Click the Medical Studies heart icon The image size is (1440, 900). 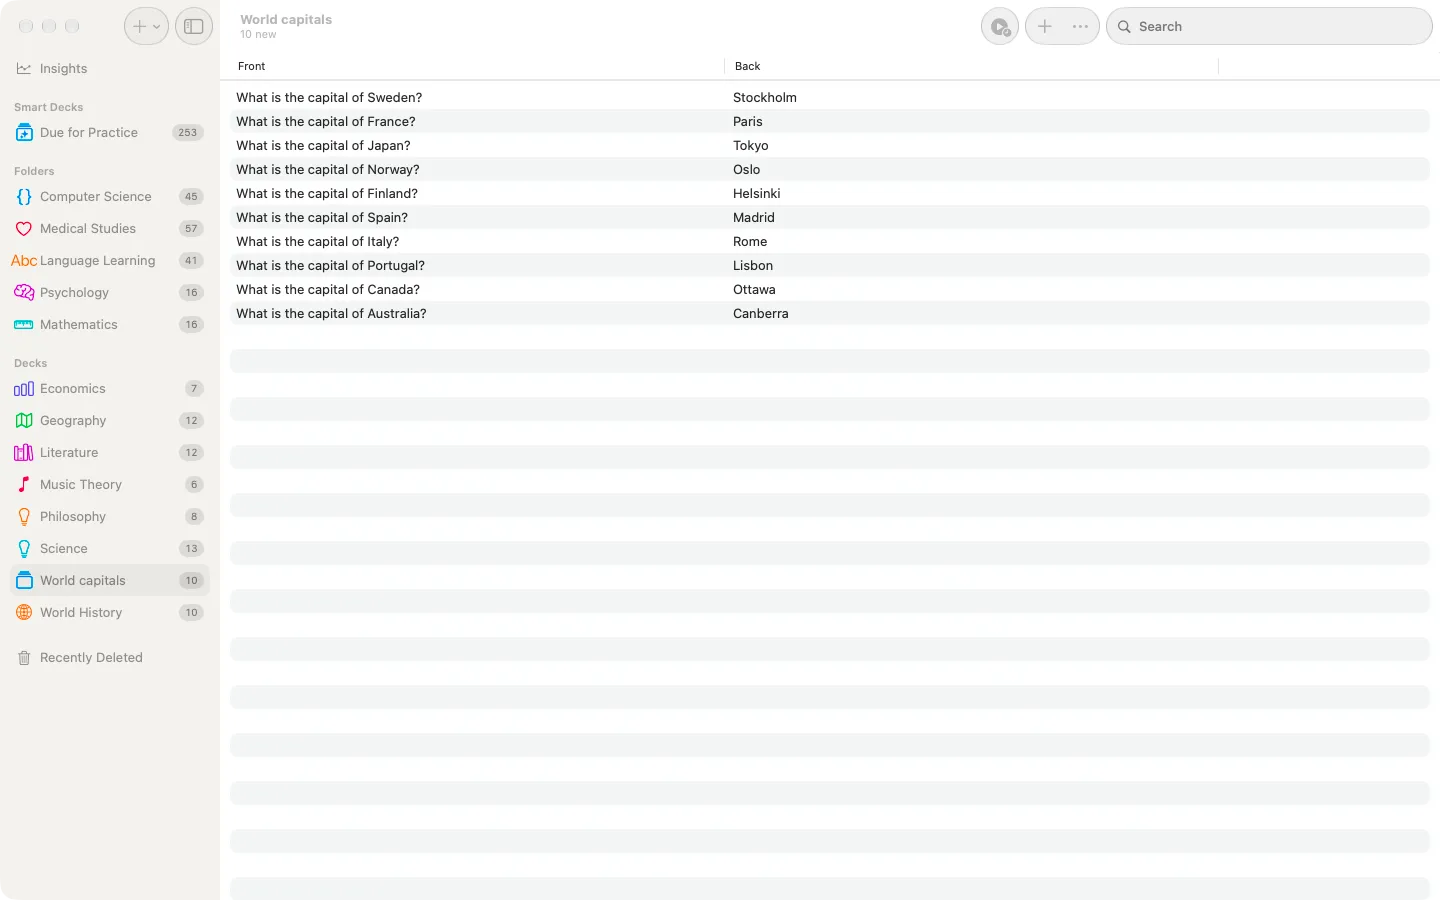tap(24, 229)
